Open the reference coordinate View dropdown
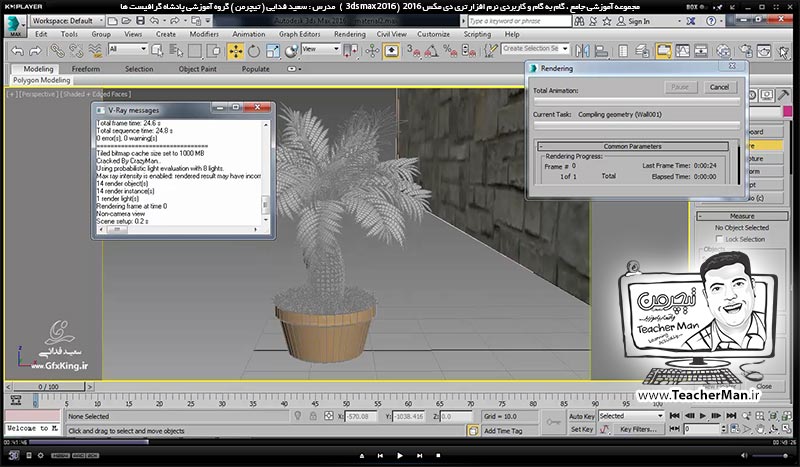The height and width of the screenshot is (467, 800). pos(320,48)
